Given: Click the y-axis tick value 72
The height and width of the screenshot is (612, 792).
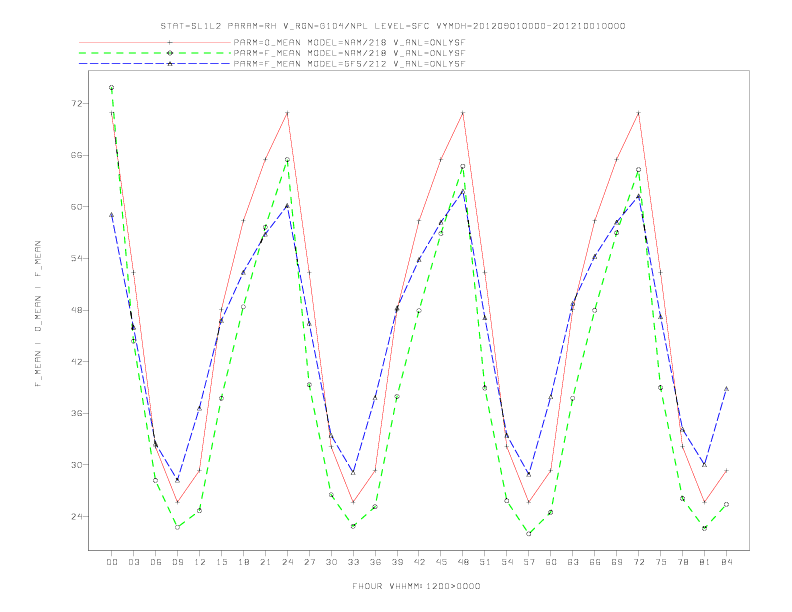Looking at the screenshot, I should (x=76, y=104).
